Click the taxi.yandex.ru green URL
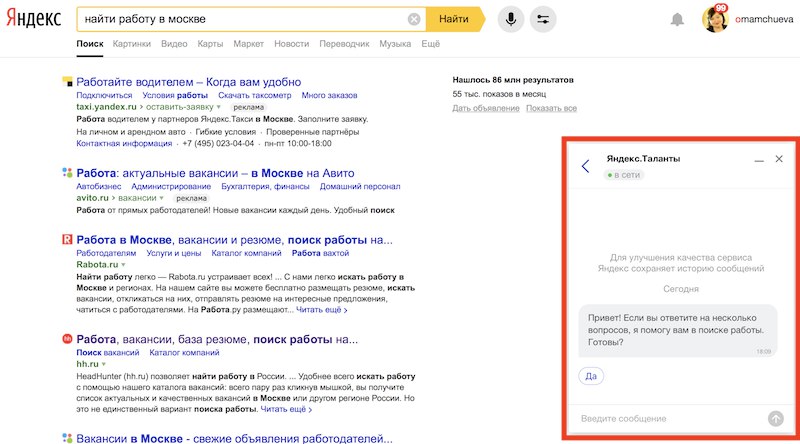Image resolution: width=800 pixels, height=444 pixels. click(x=106, y=107)
